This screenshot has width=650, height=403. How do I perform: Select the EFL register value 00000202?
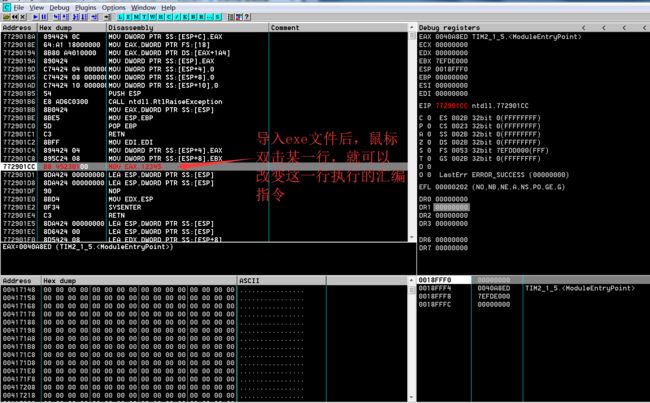451,187
